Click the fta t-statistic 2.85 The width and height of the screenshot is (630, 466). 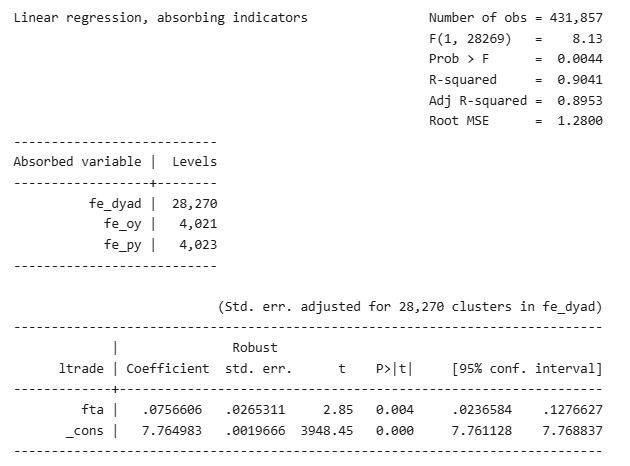(x=338, y=410)
